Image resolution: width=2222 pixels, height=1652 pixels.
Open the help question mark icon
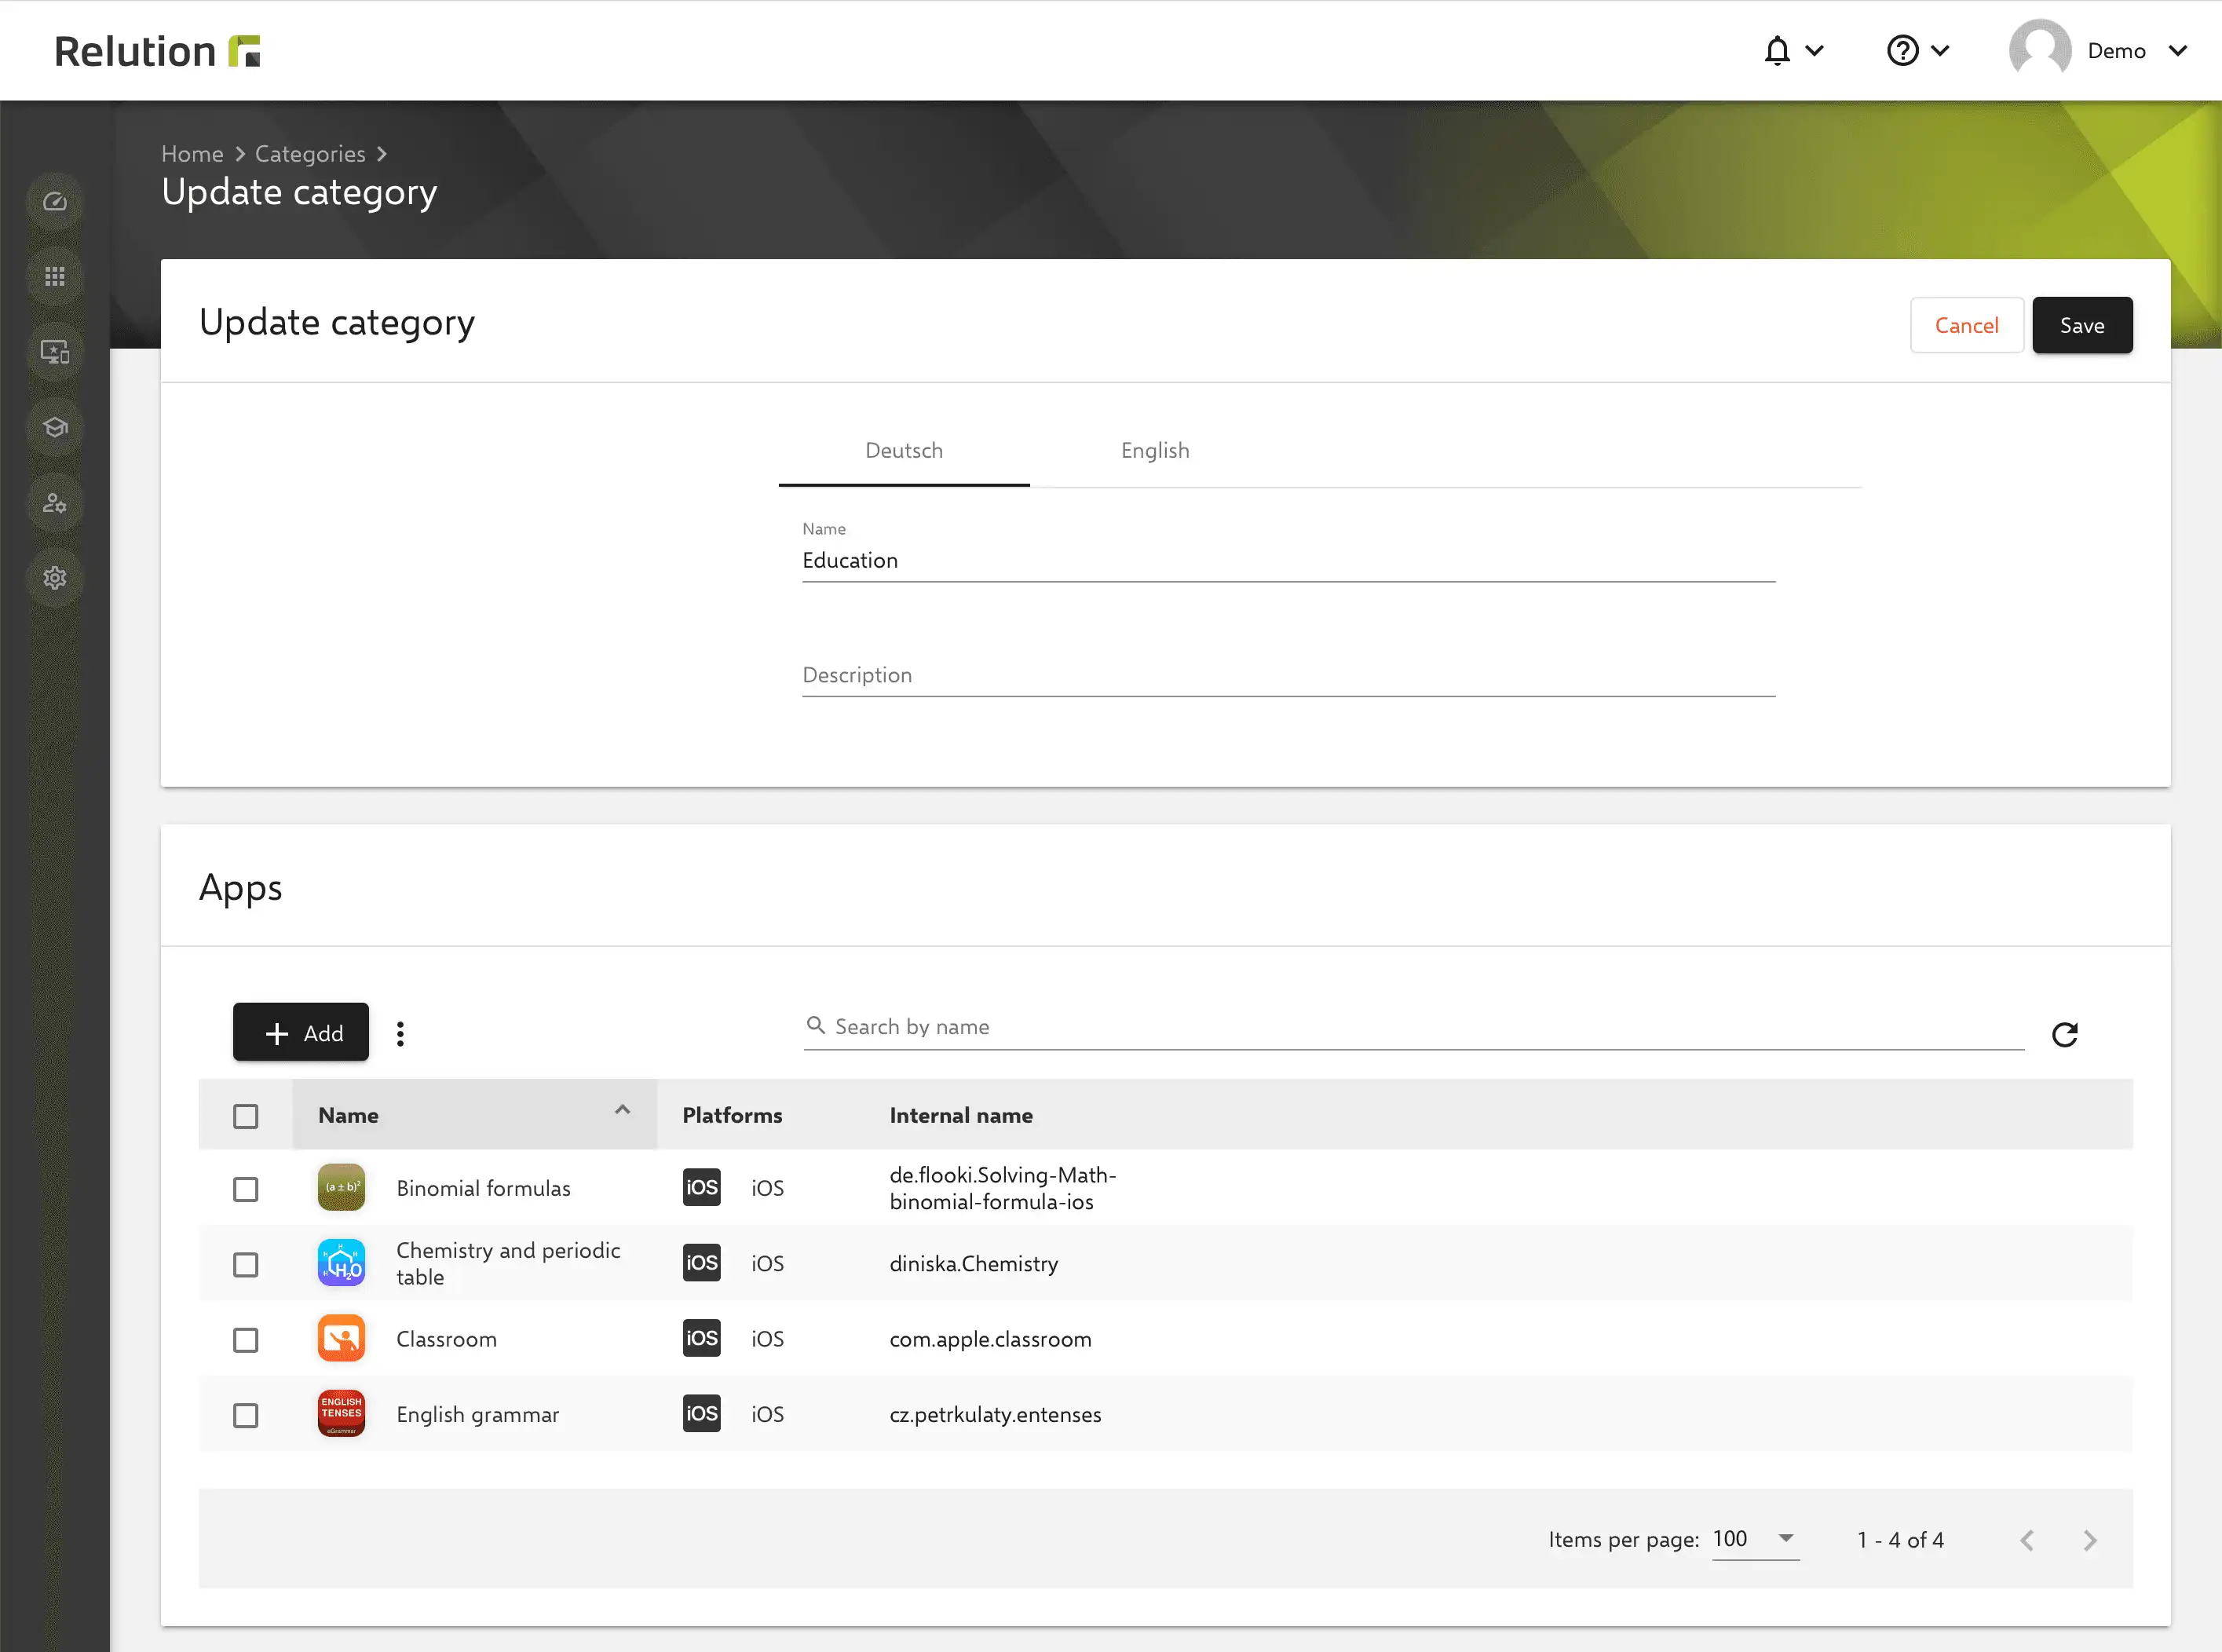1902,50
